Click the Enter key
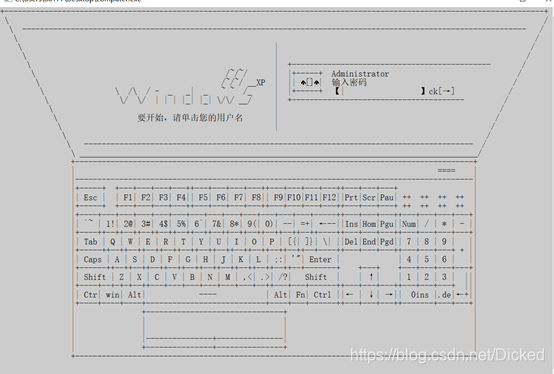 [x=320, y=259]
